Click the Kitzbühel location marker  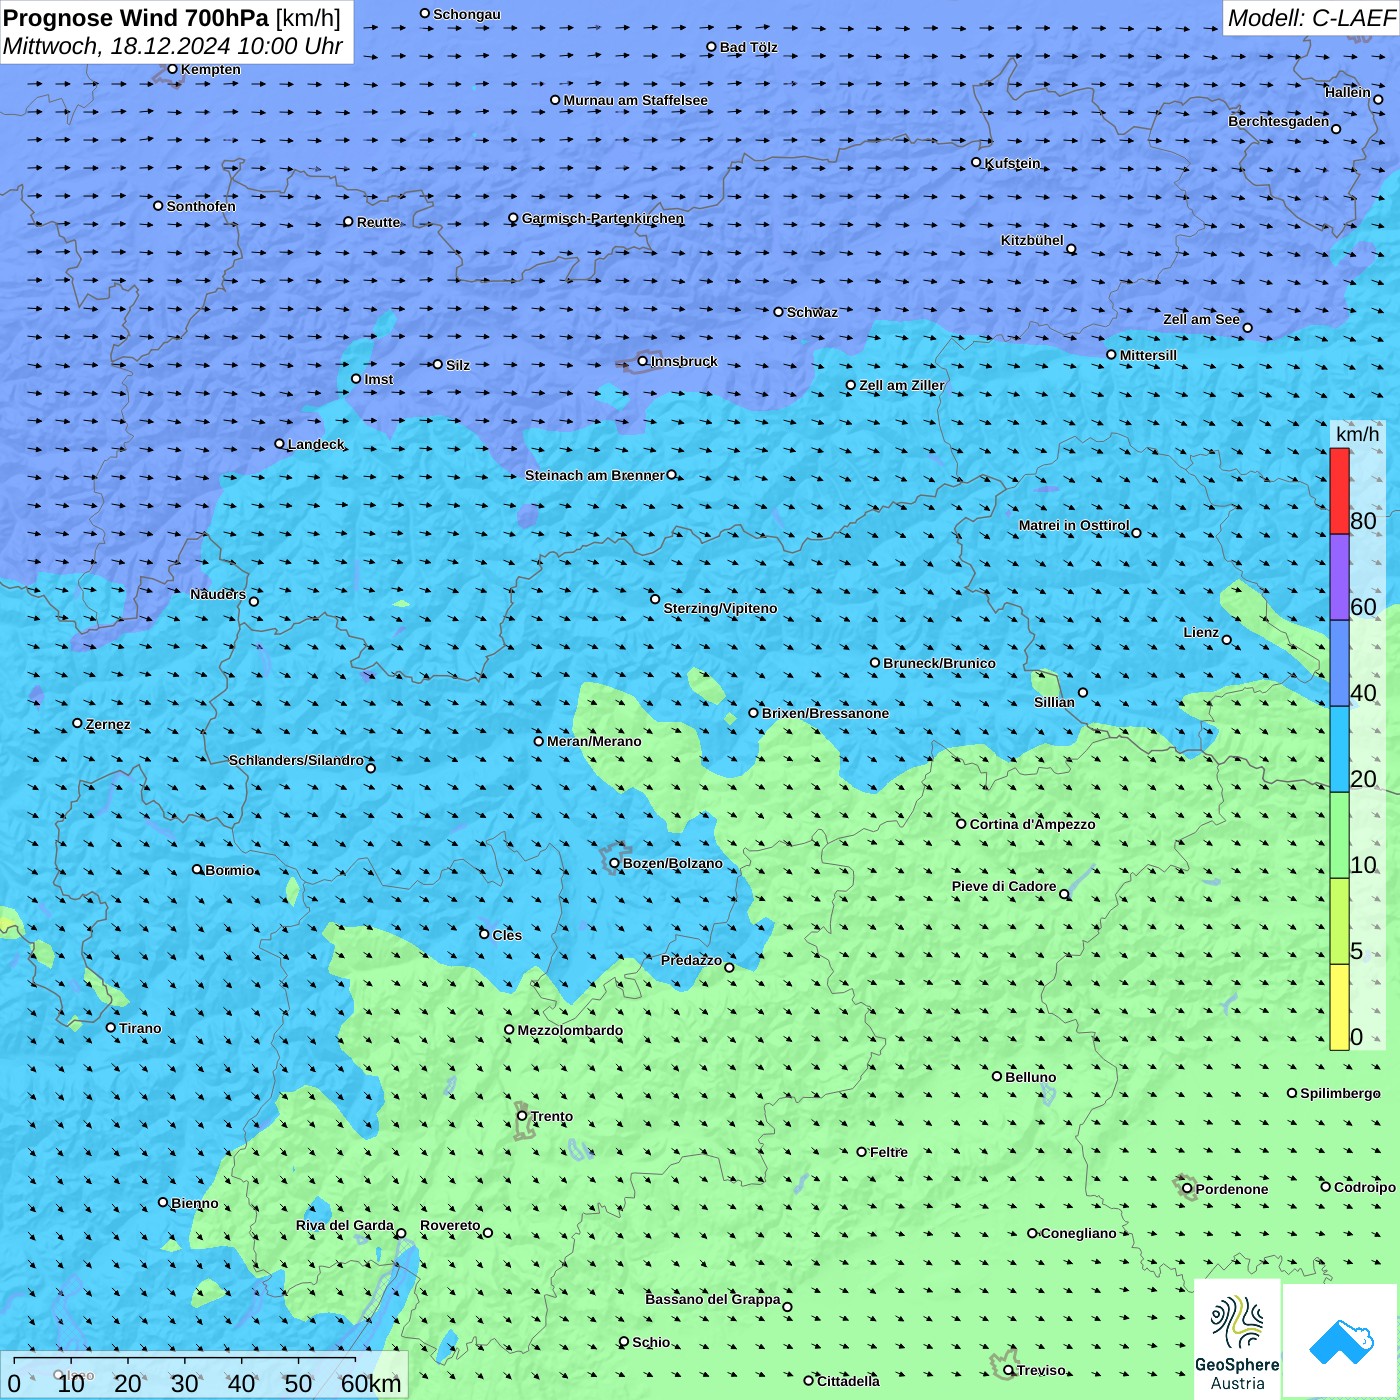click(x=1071, y=249)
